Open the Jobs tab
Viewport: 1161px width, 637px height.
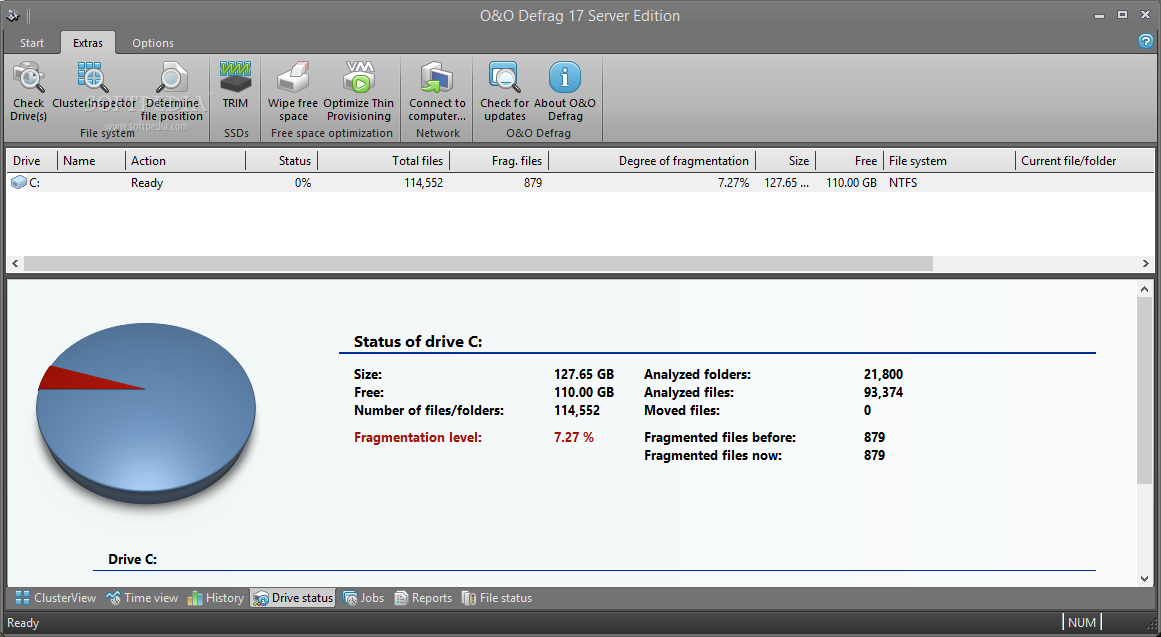click(364, 598)
